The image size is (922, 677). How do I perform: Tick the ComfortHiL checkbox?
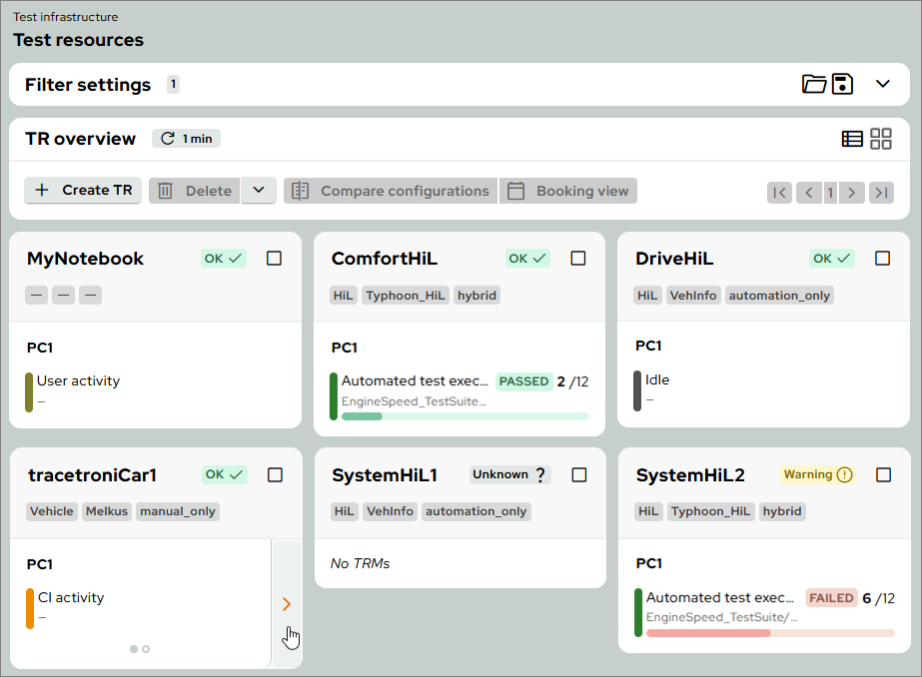[578, 258]
